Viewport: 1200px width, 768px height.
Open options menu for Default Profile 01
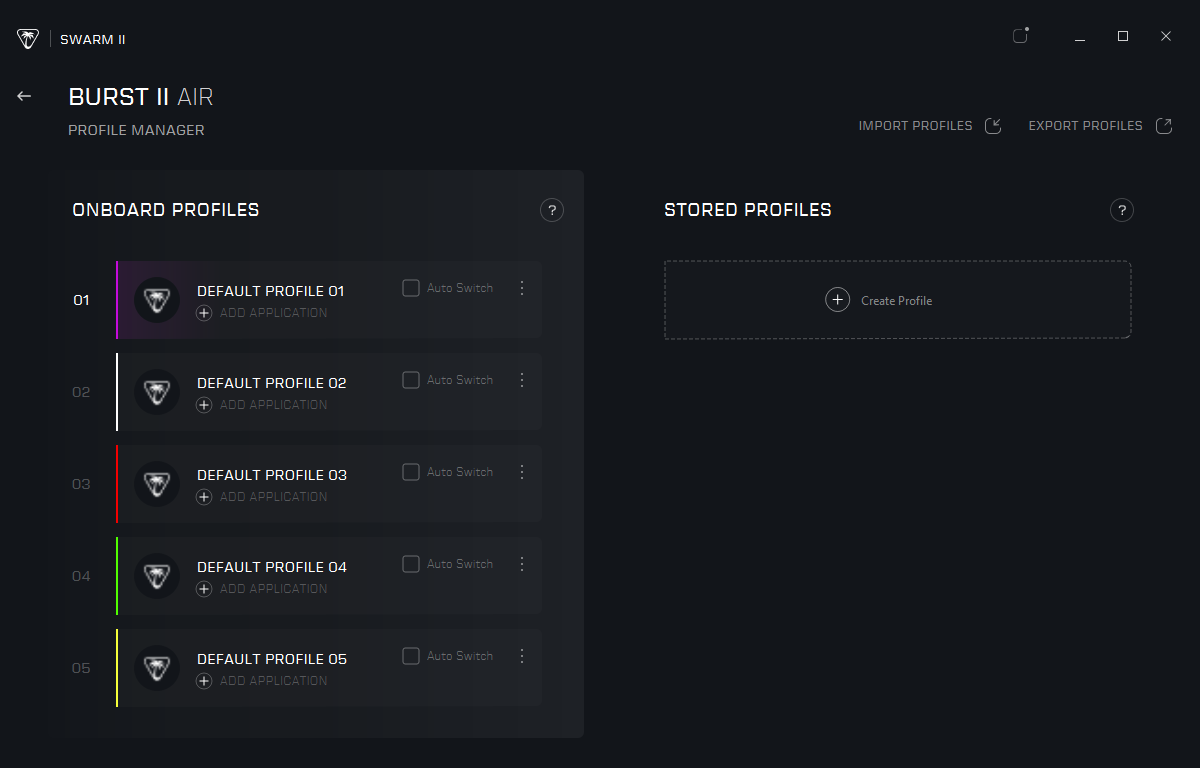(x=521, y=288)
